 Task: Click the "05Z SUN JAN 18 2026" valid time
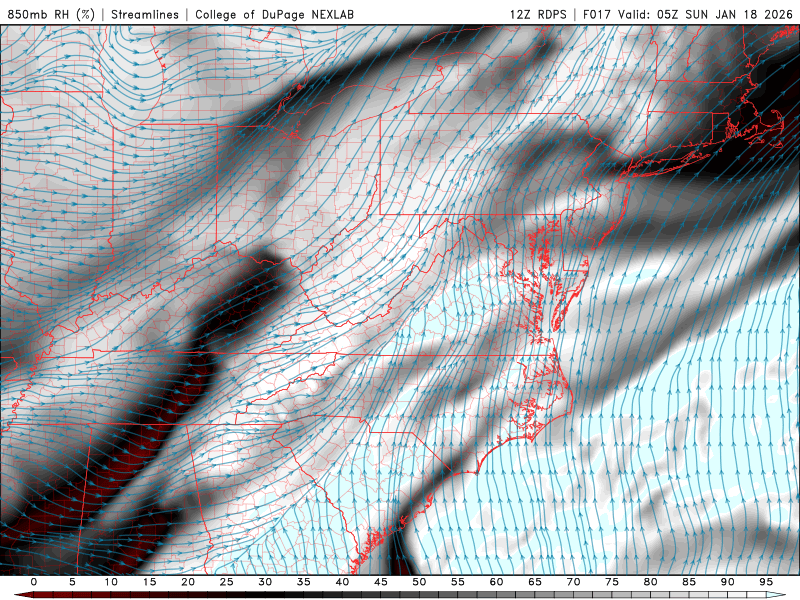[x=725, y=14]
